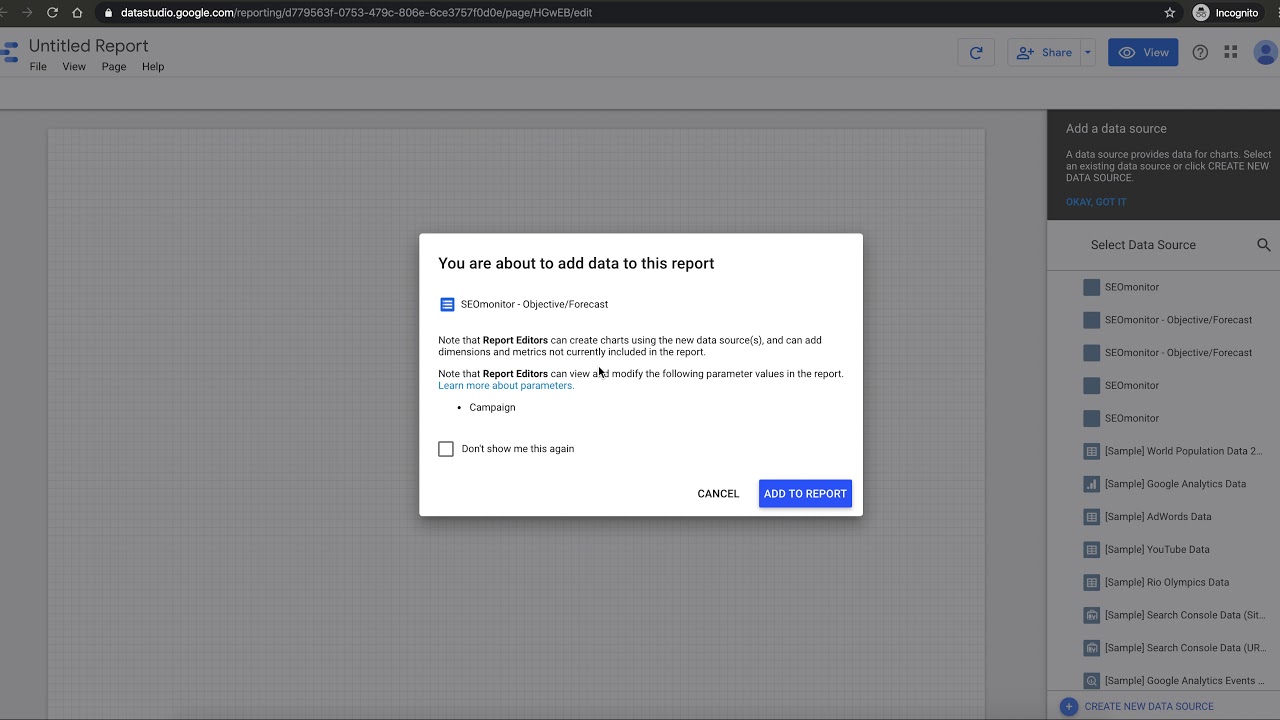Viewport: 1280px width, 720px height.
Task: Click the Google account avatar
Action: (x=1265, y=53)
